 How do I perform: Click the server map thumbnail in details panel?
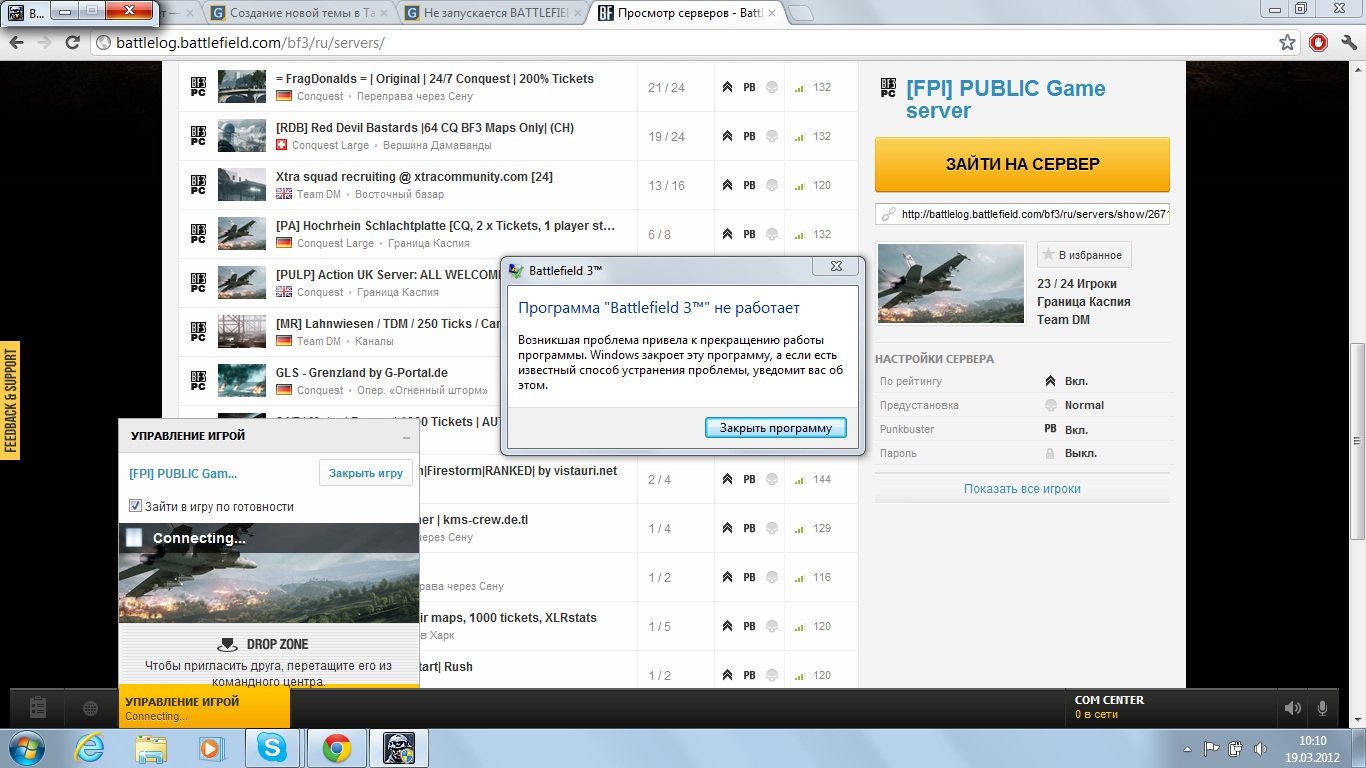coord(951,284)
